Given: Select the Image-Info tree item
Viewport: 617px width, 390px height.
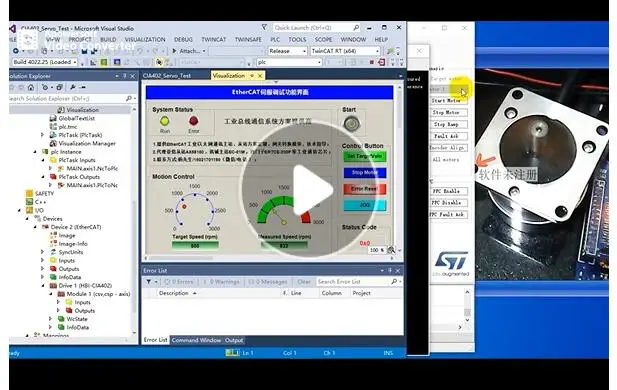Looking at the screenshot, I should pyautogui.click(x=72, y=244).
